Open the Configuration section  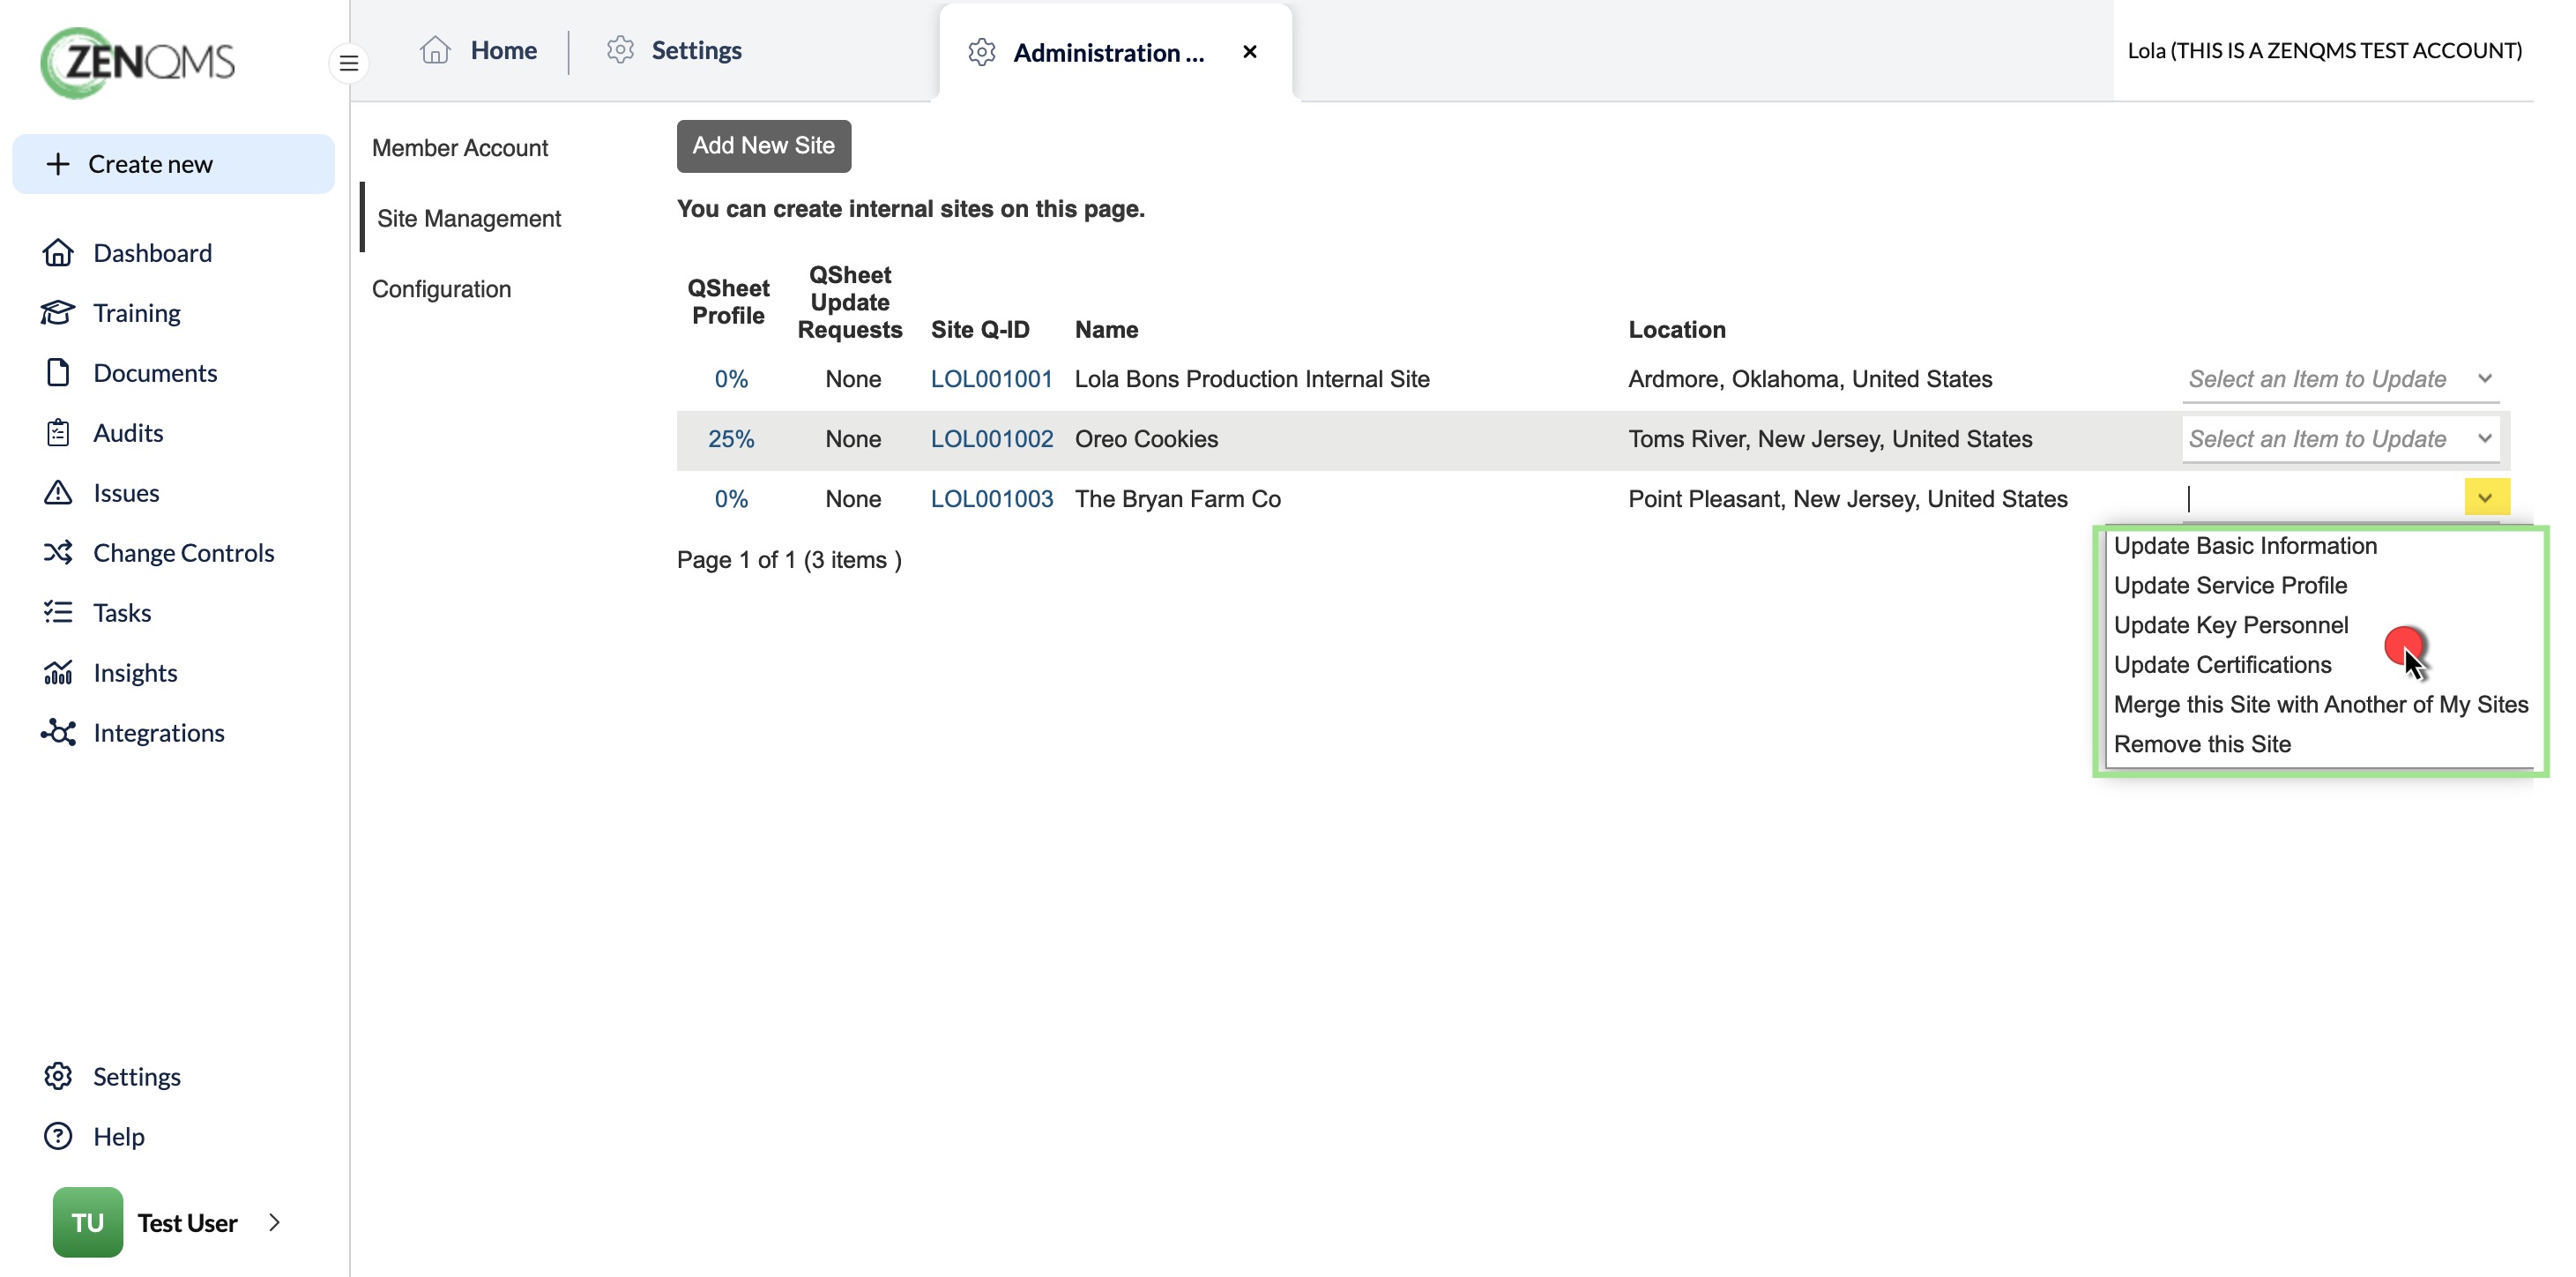point(441,289)
